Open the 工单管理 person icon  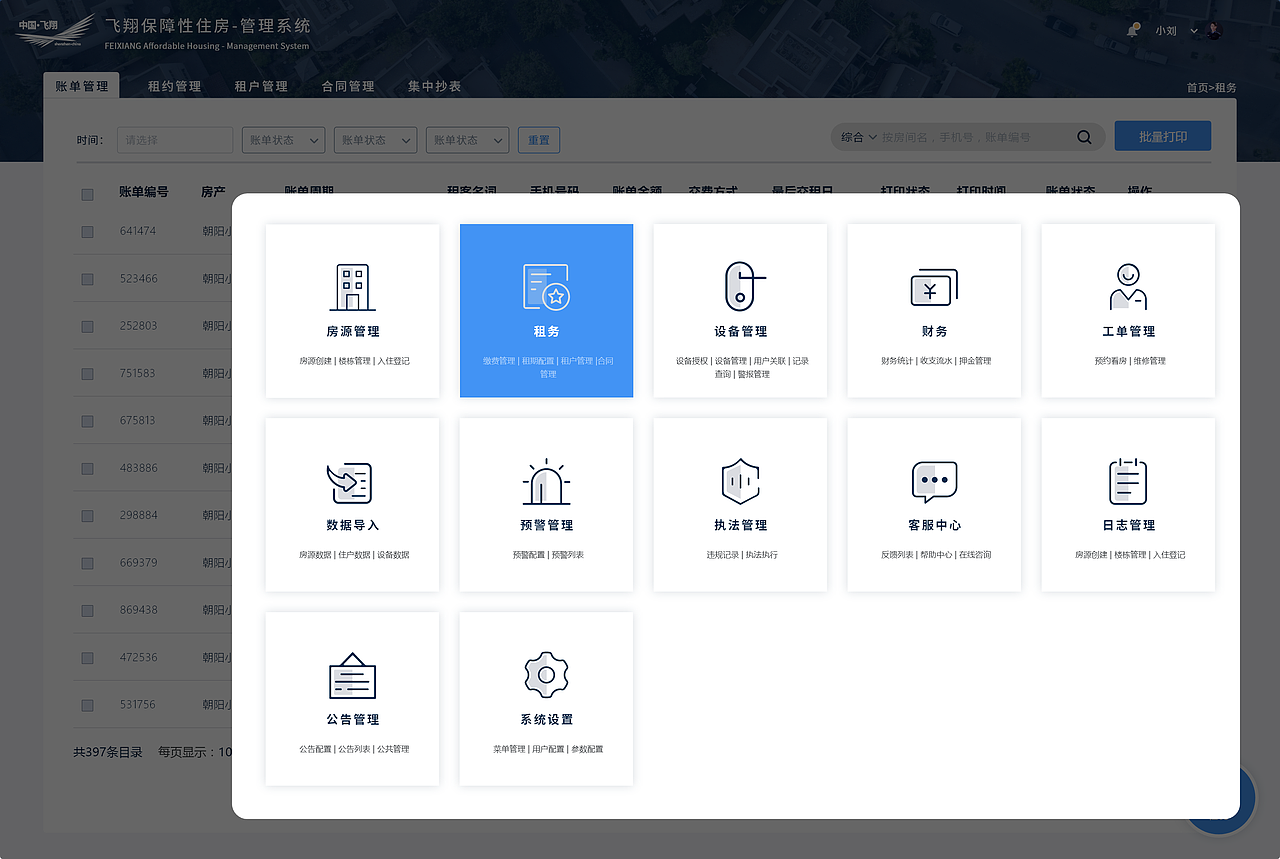pos(1128,287)
